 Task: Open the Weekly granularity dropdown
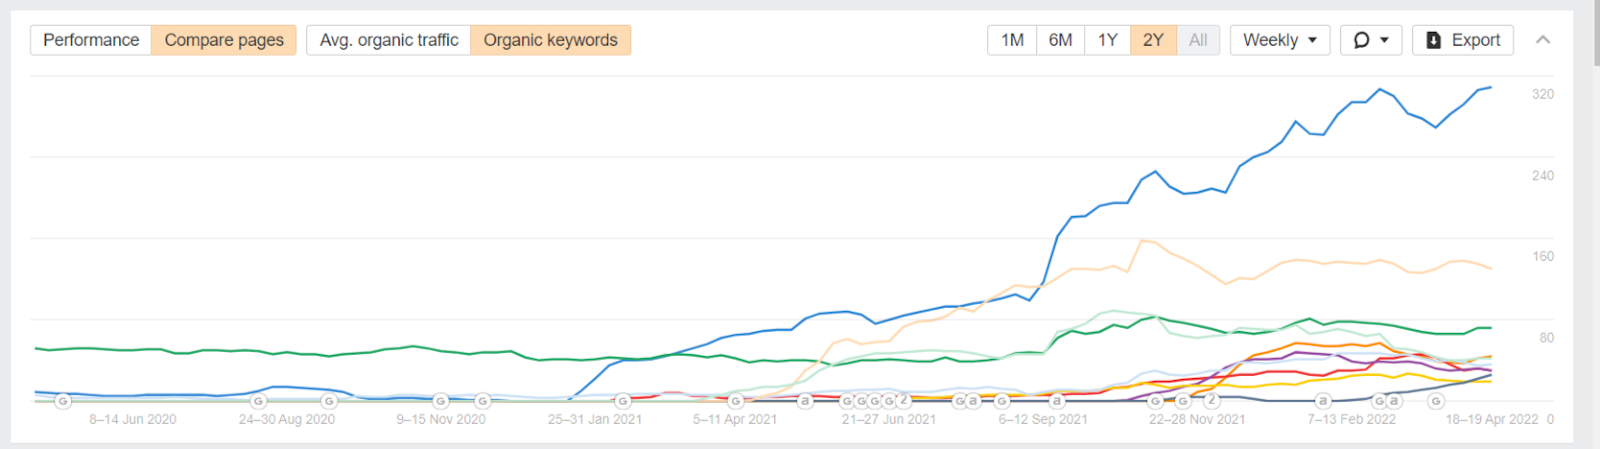[1279, 40]
